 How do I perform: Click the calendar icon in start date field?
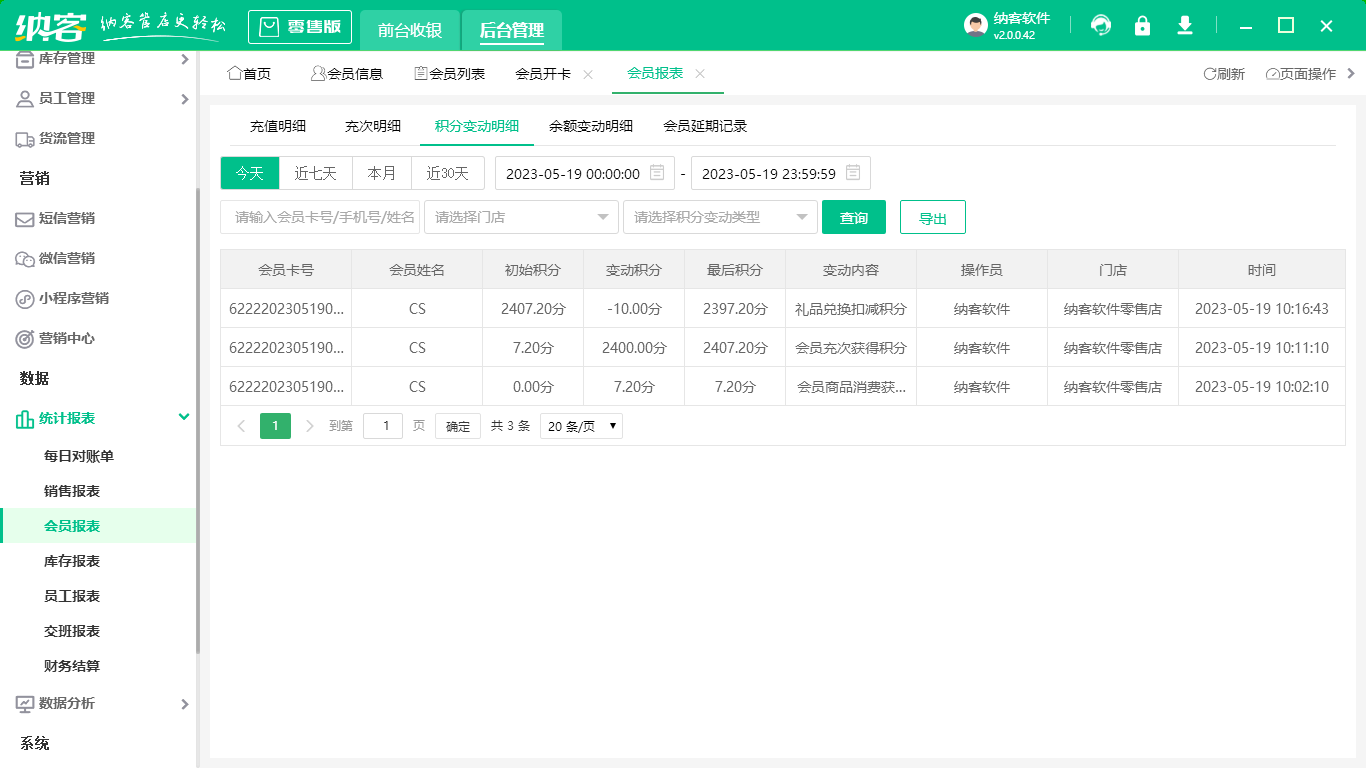[657, 173]
